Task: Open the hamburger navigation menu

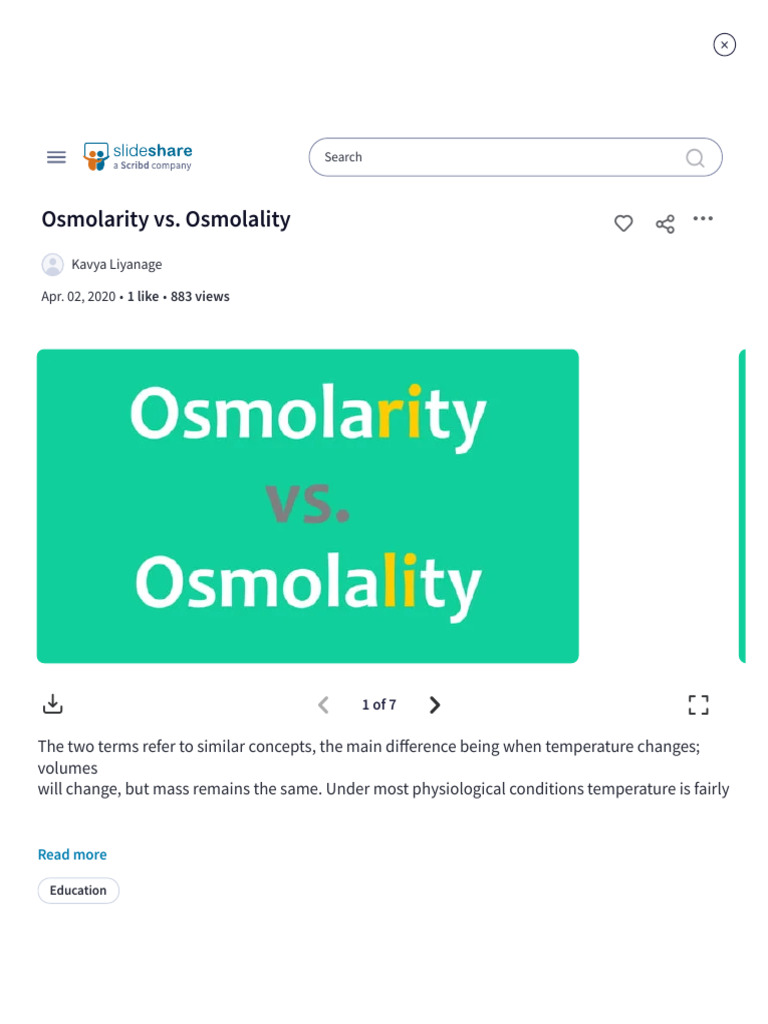Action: 57,157
